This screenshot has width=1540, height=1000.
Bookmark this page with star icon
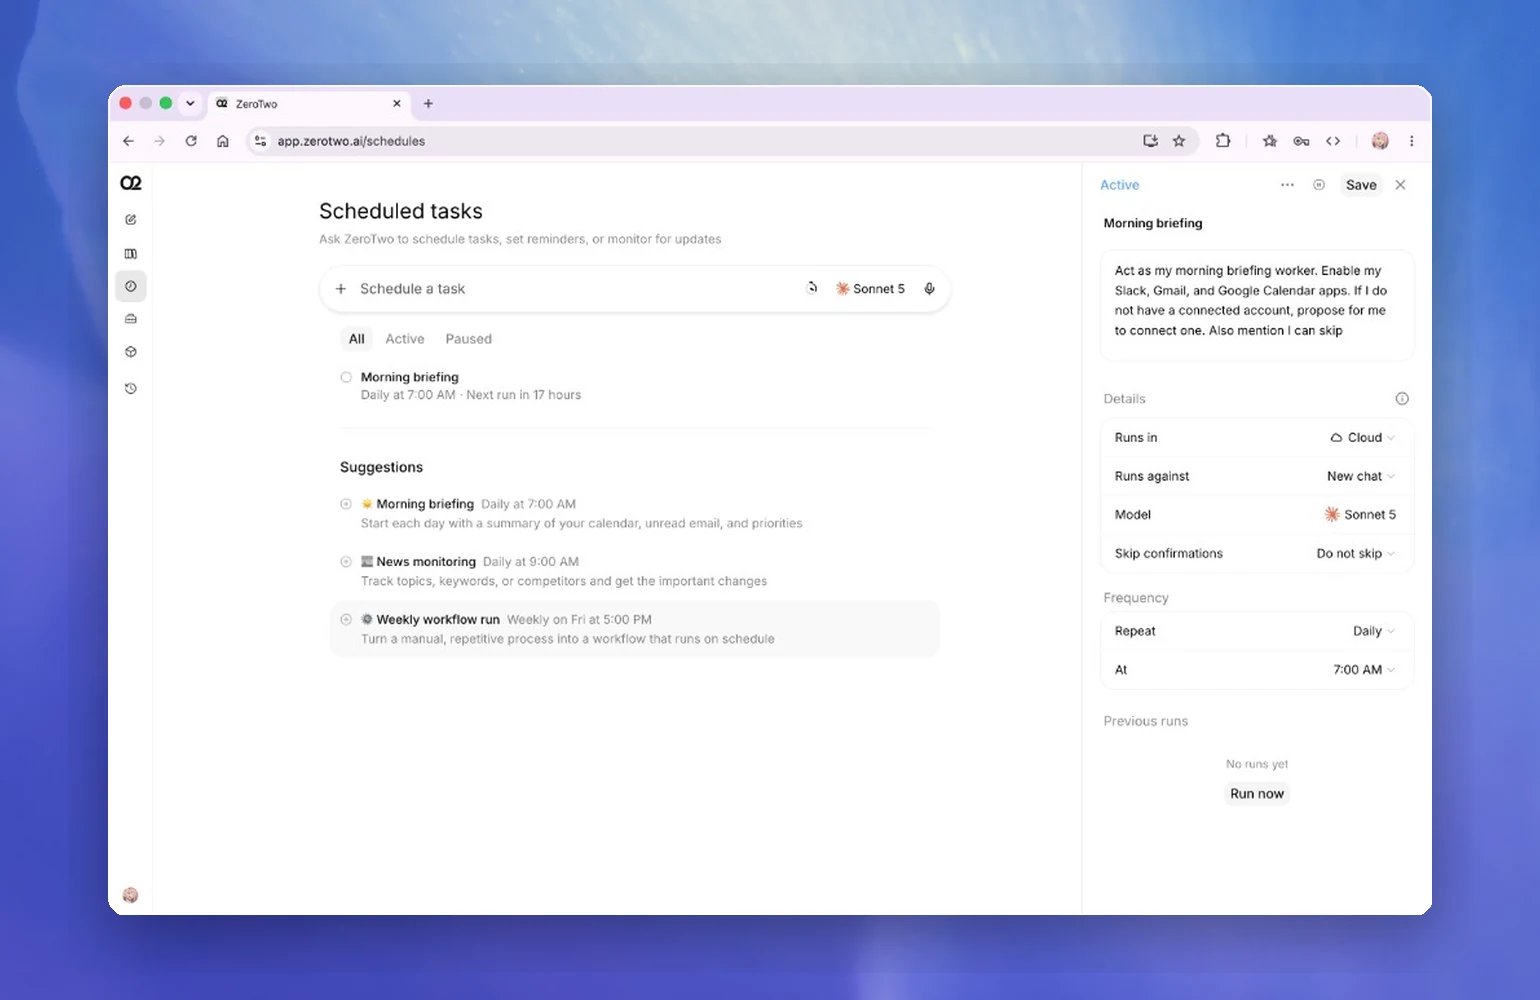pyautogui.click(x=1179, y=141)
